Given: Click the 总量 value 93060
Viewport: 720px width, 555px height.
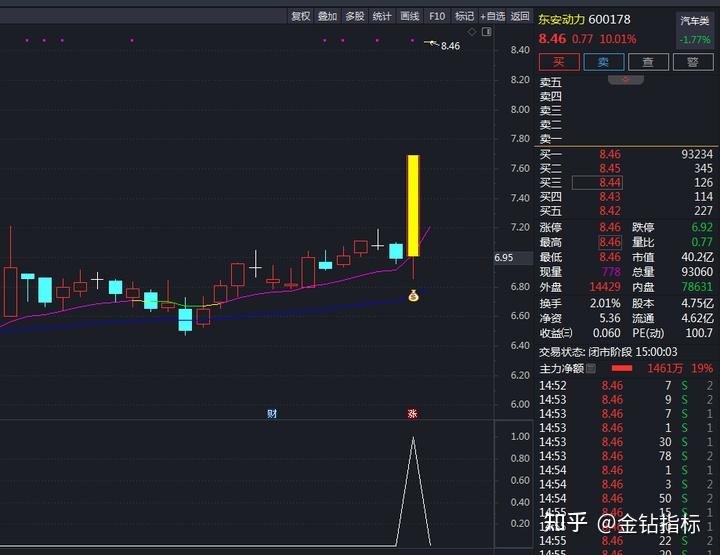Looking at the screenshot, I should (697, 272).
